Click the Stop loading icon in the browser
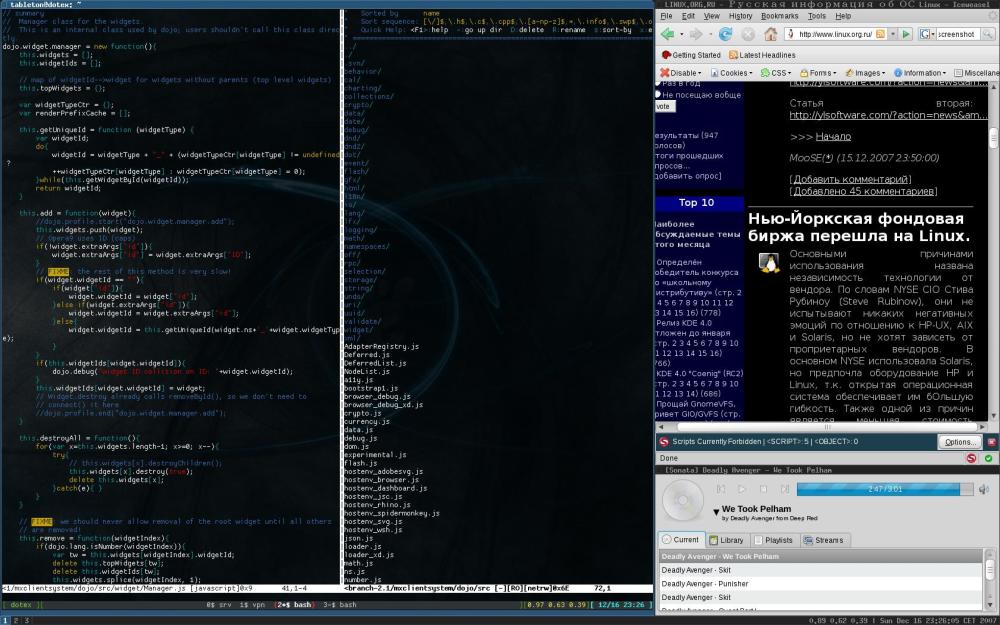Image resolution: width=1000 pixels, height=625 pixels. pos(748,34)
